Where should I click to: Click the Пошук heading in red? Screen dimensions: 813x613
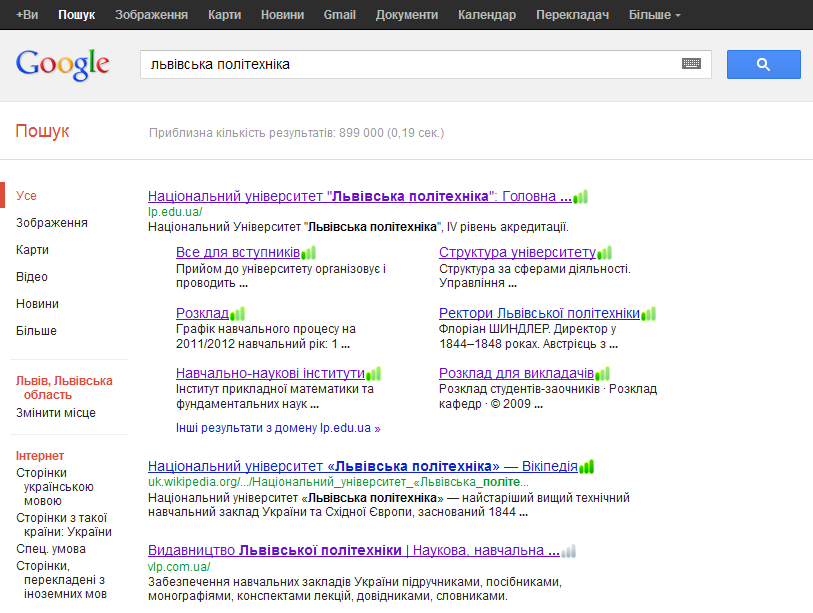point(42,131)
